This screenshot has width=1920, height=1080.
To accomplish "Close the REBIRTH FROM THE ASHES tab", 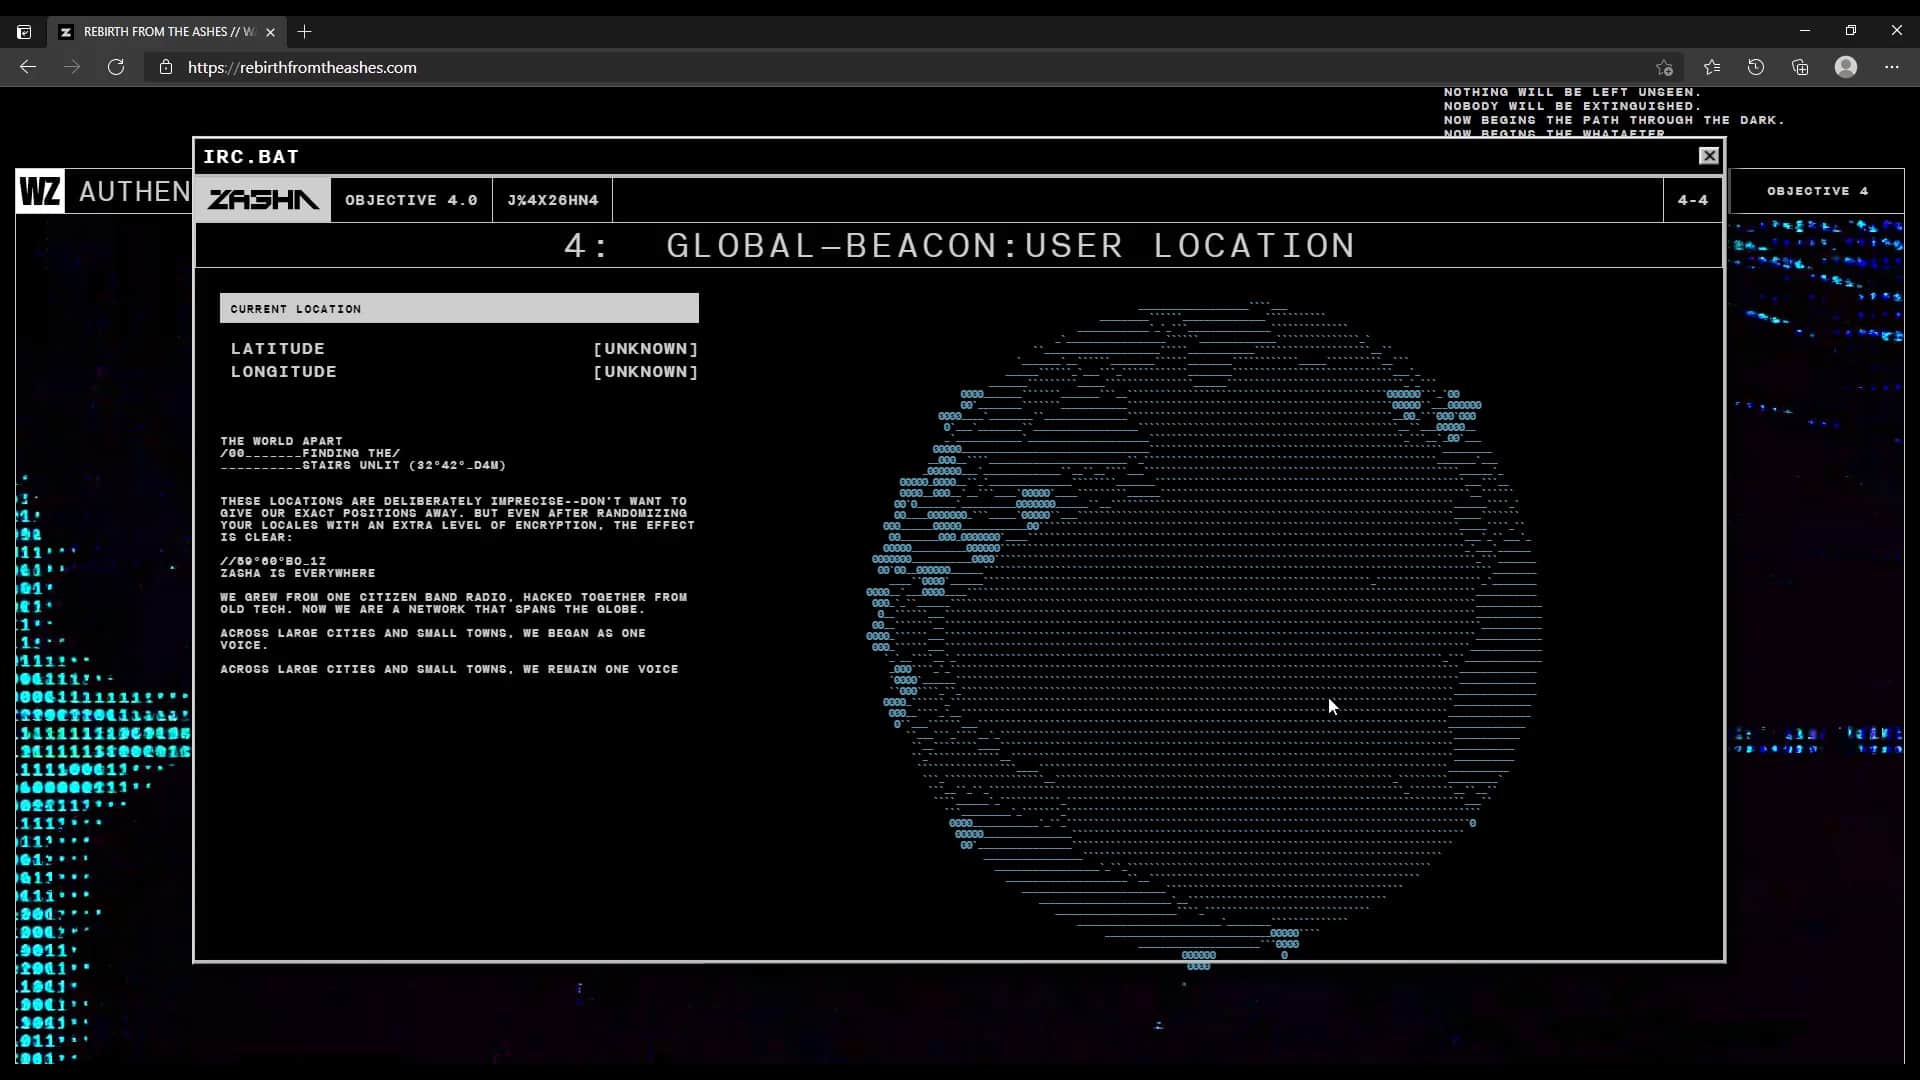I will [270, 32].
